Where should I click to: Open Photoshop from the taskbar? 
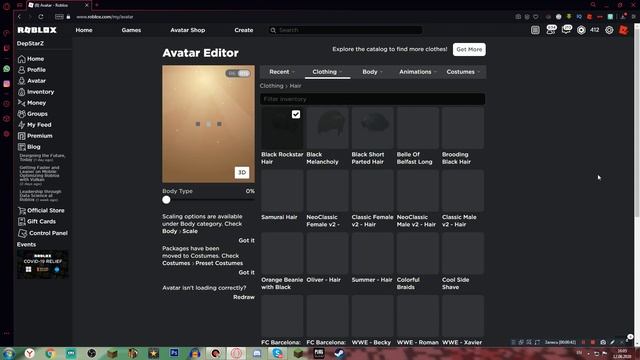[174, 353]
